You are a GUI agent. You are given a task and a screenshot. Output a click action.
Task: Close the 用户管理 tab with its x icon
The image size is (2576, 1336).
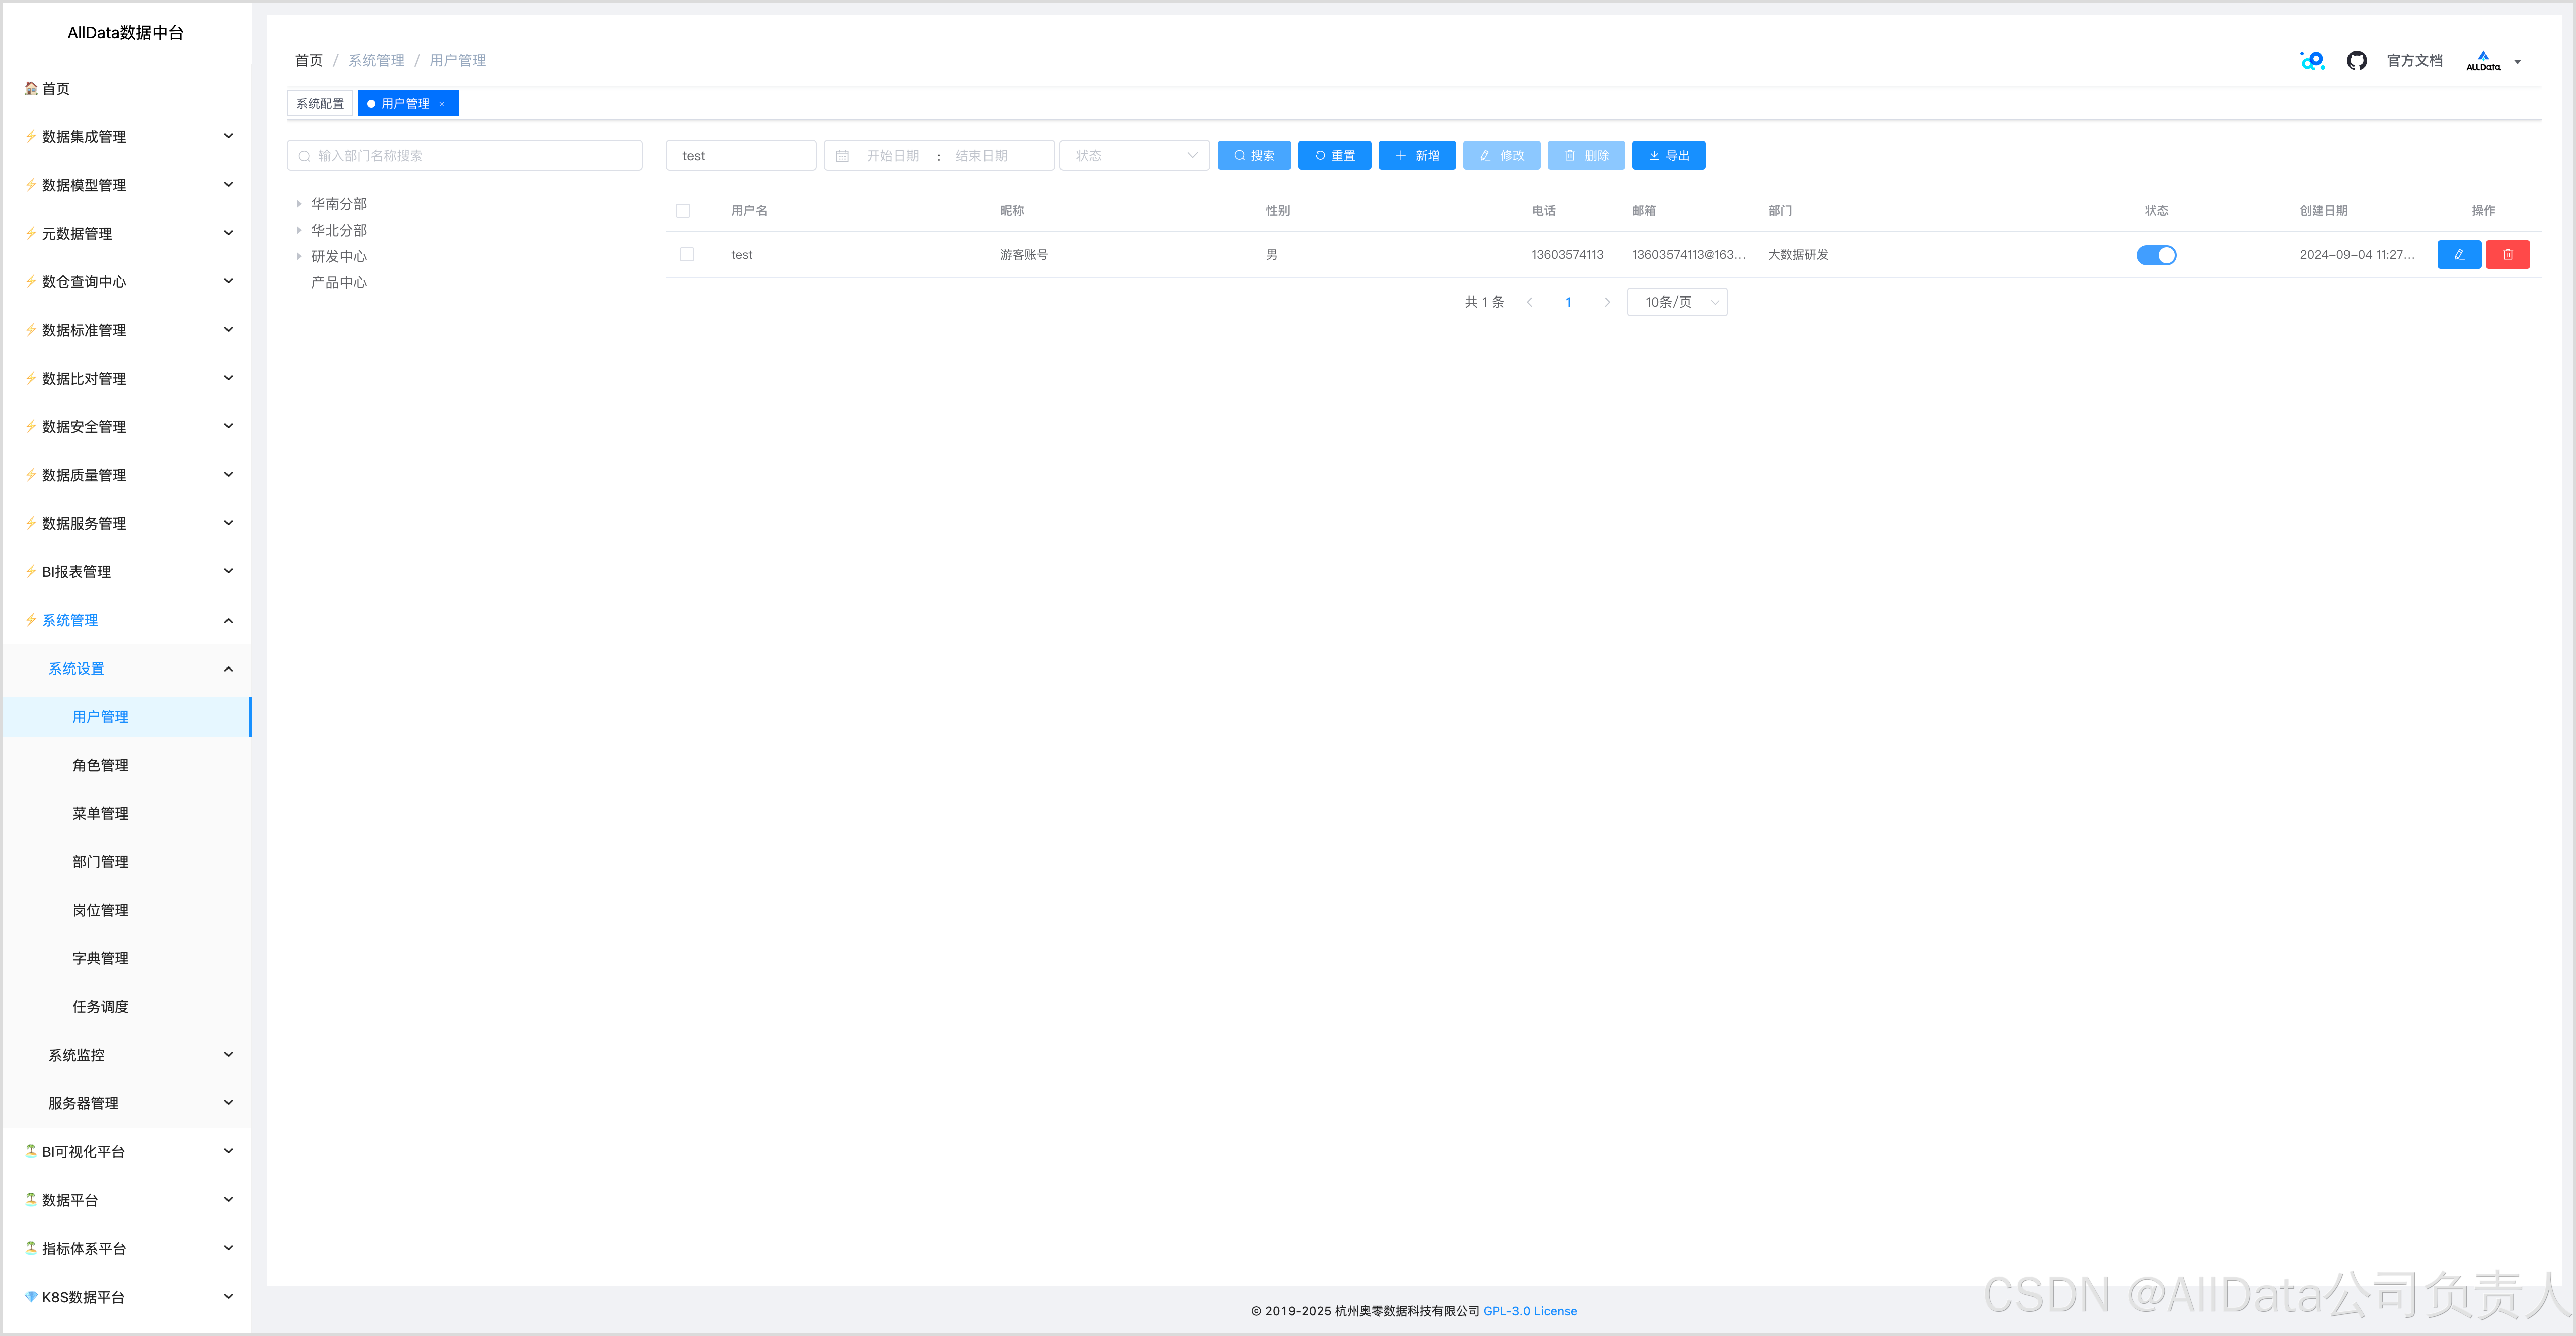442,104
